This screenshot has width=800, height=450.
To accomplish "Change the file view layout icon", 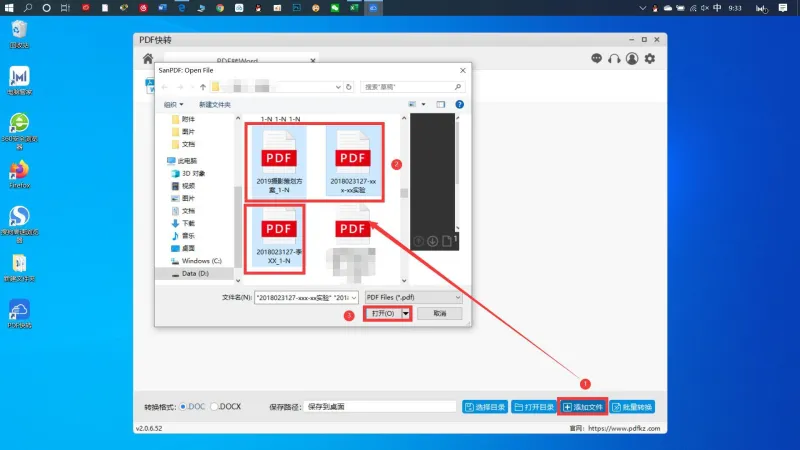I will (x=412, y=104).
